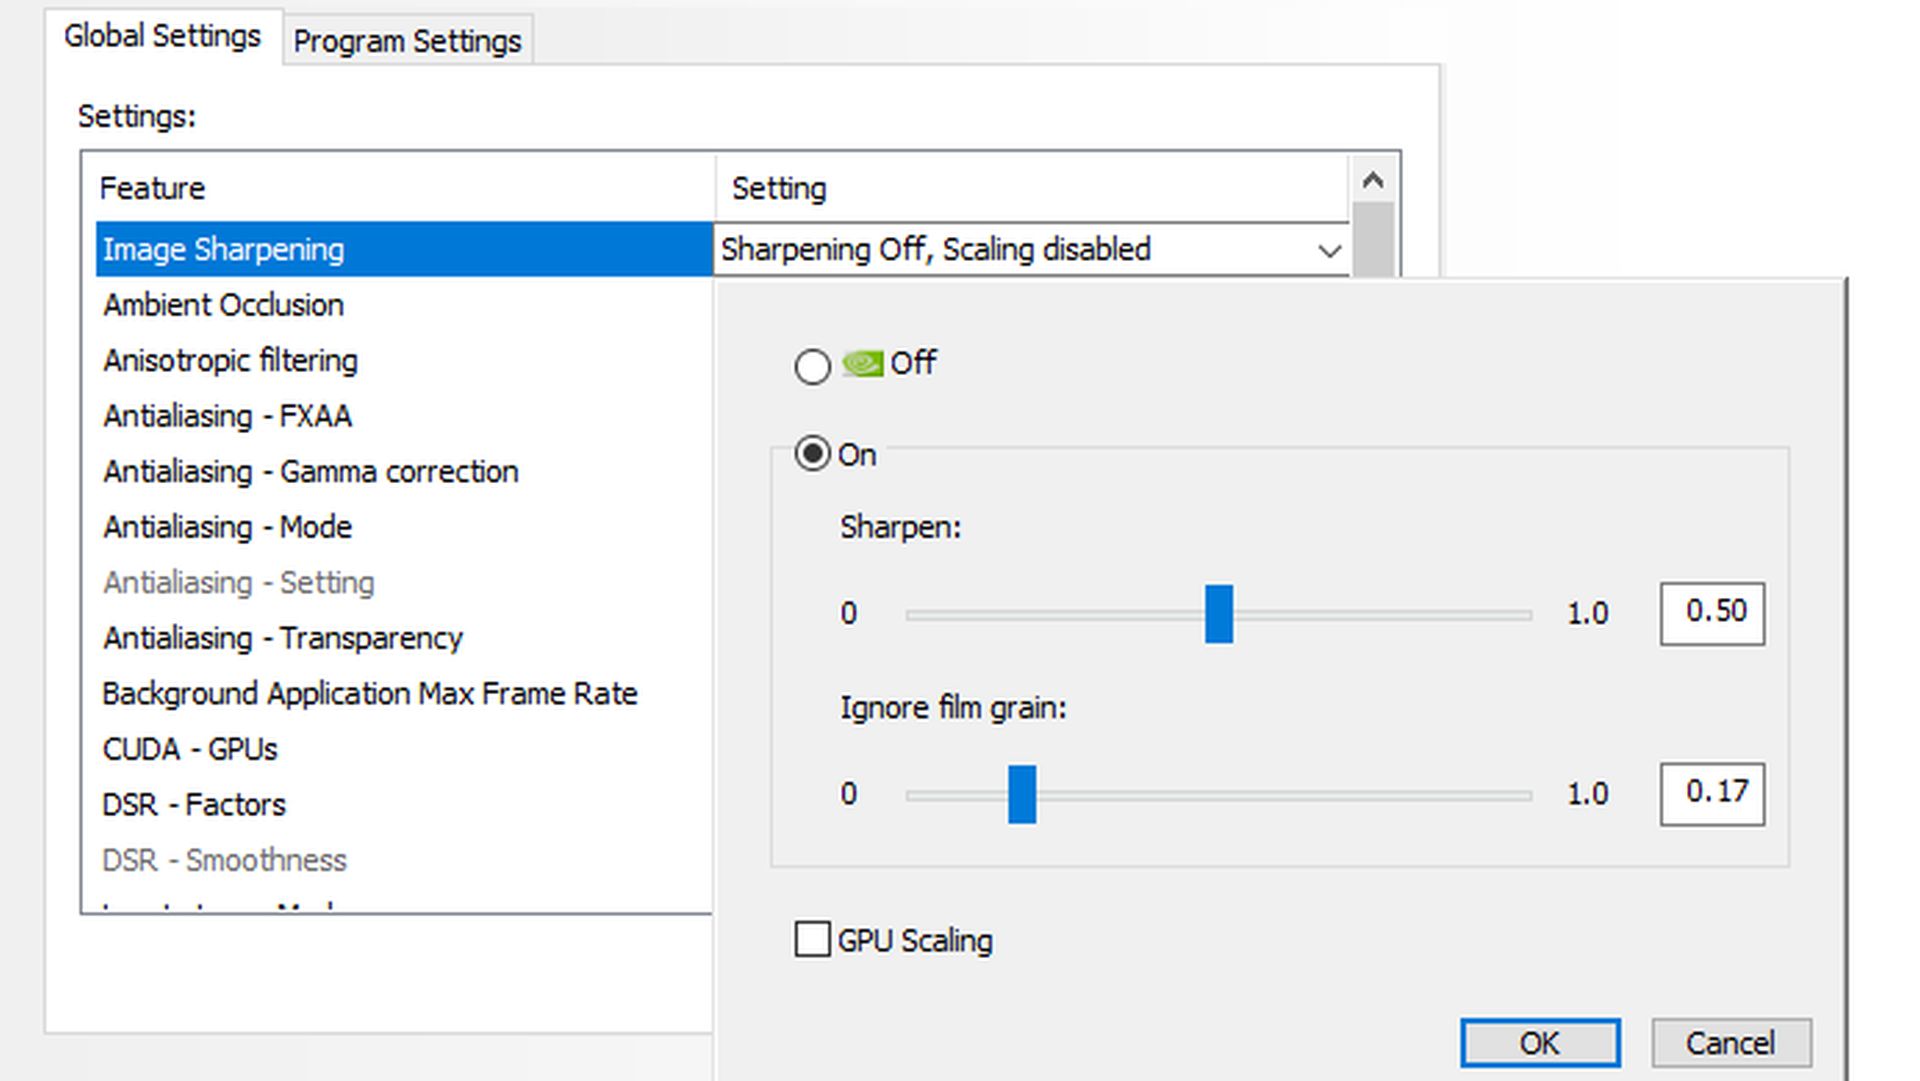Image resolution: width=1920 pixels, height=1081 pixels.
Task: Click the Sharpen value field showing 0.50
Action: pyautogui.click(x=1712, y=612)
